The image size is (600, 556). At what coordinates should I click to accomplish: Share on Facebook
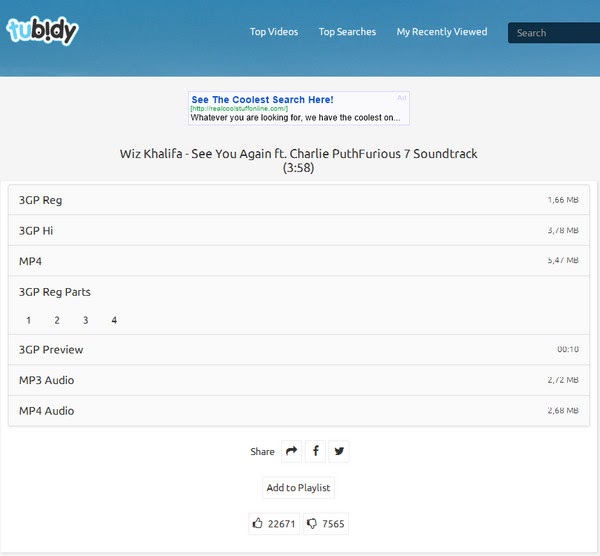(x=315, y=452)
